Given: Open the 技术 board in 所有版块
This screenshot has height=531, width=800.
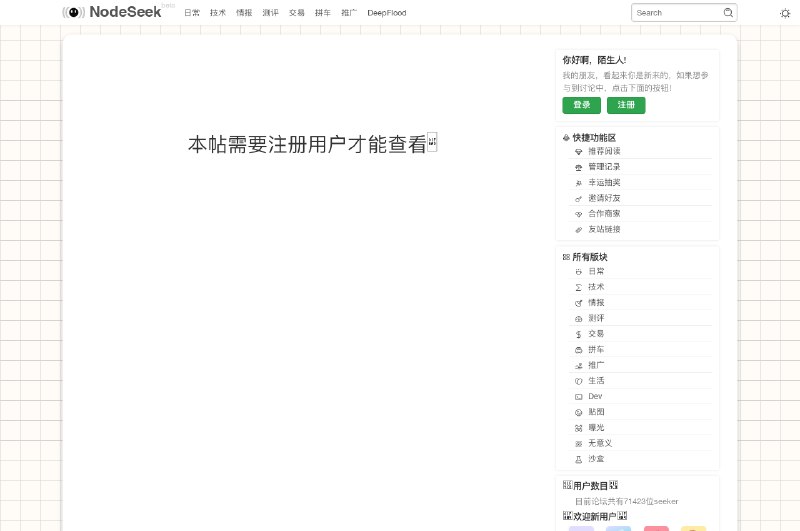Looking at the screenshot, I should coord(596,287).
